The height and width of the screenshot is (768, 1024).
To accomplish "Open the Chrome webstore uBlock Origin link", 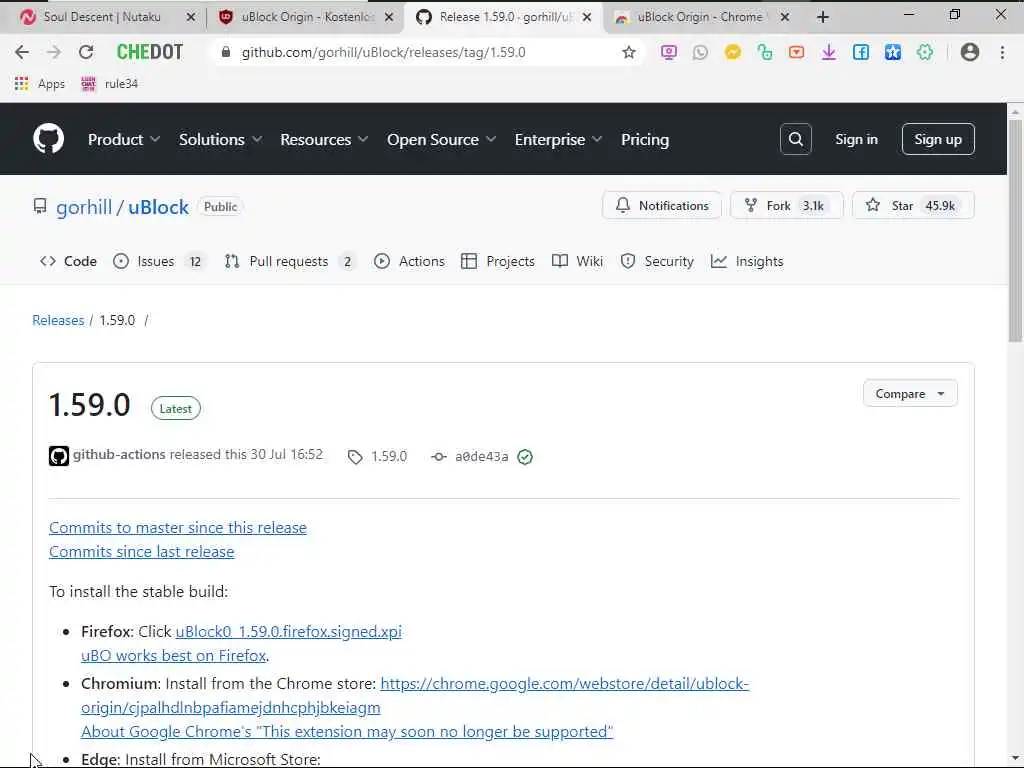I will coord(415,695).
